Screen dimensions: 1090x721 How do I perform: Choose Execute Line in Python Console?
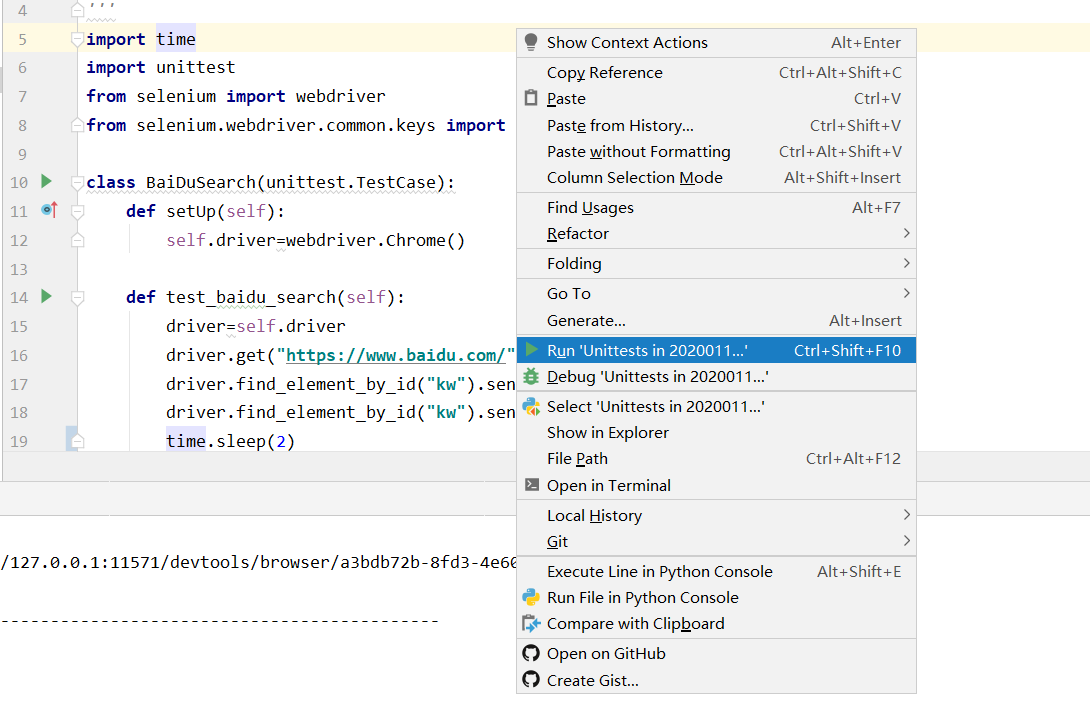(716, 572)
